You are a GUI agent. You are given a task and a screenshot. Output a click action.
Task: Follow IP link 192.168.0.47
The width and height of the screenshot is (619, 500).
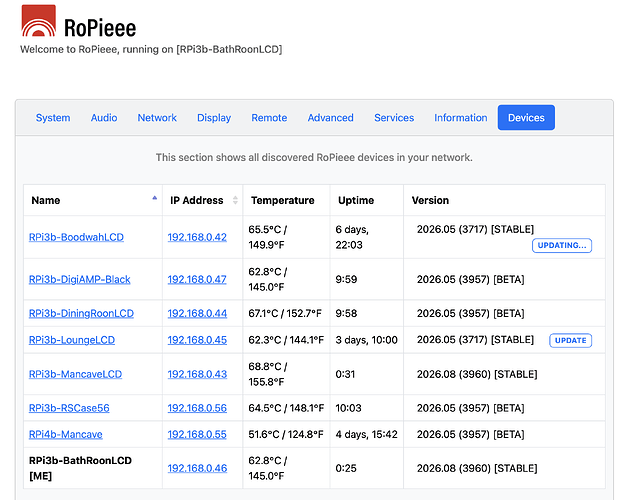197,279
